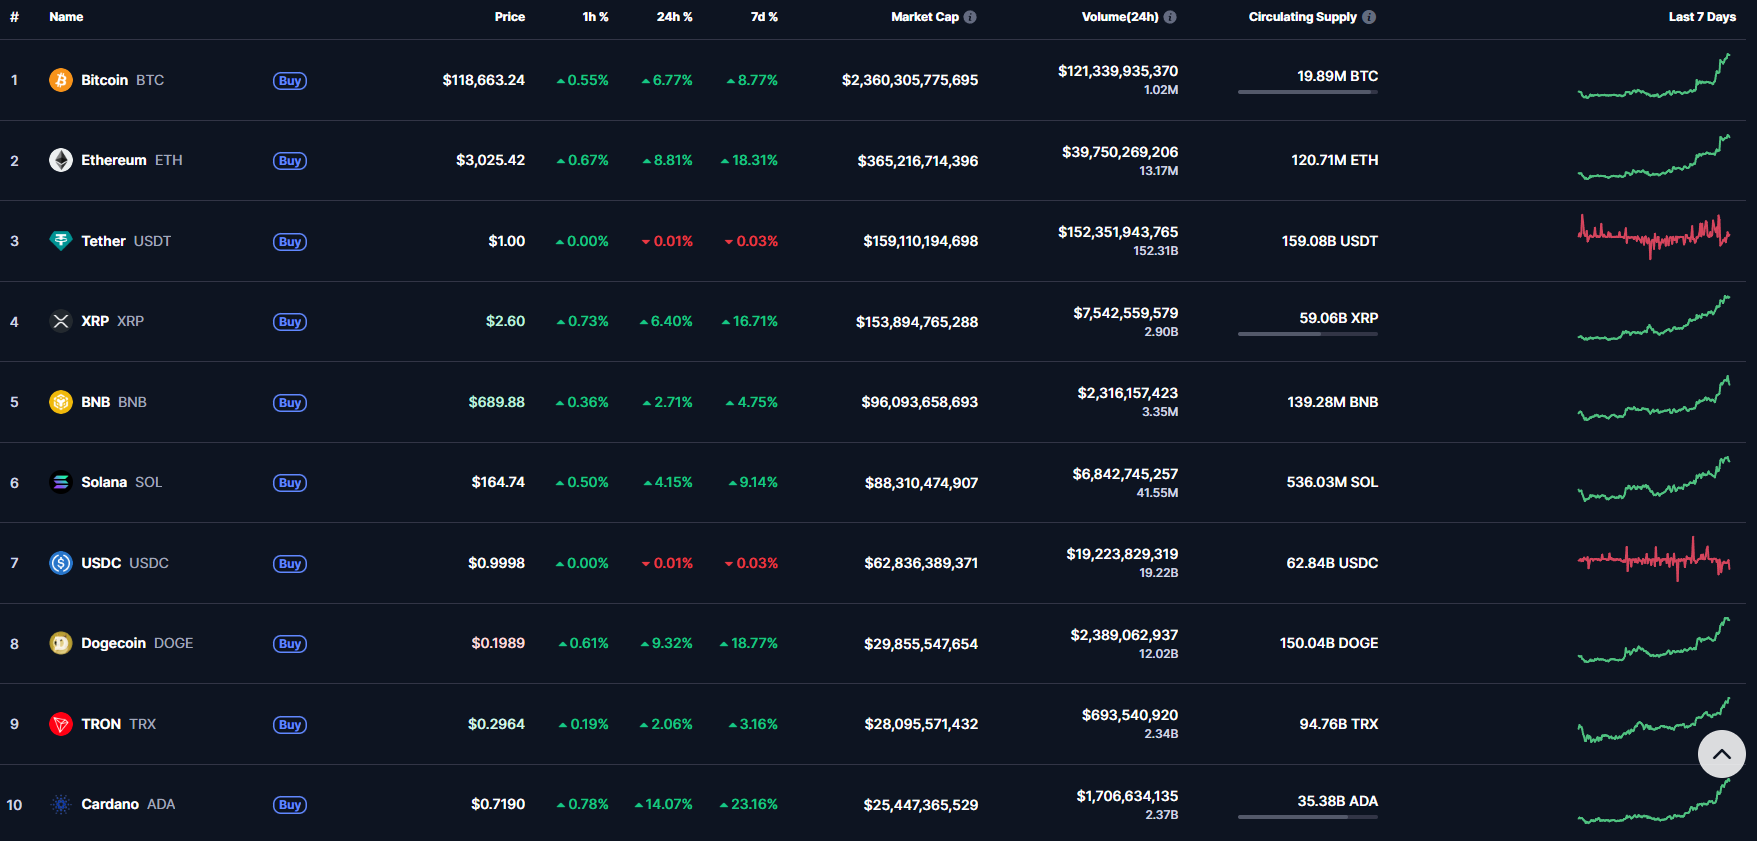Sort table by Price column header
The height and width of the screenshot is (841, 1757).
(x=509, y=17)
